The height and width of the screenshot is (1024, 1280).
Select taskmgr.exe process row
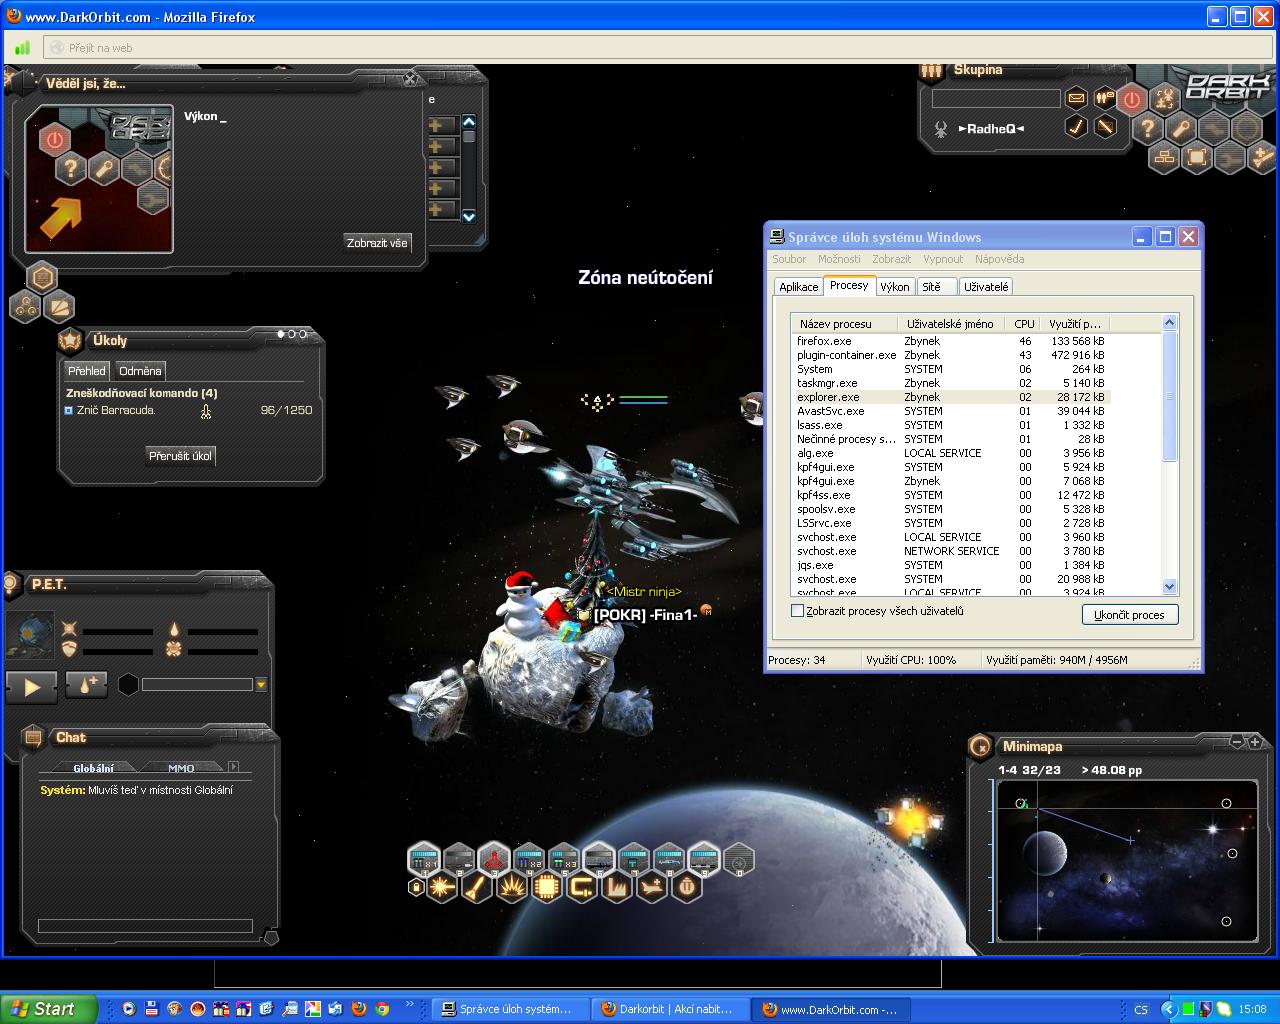pos(950,383)
